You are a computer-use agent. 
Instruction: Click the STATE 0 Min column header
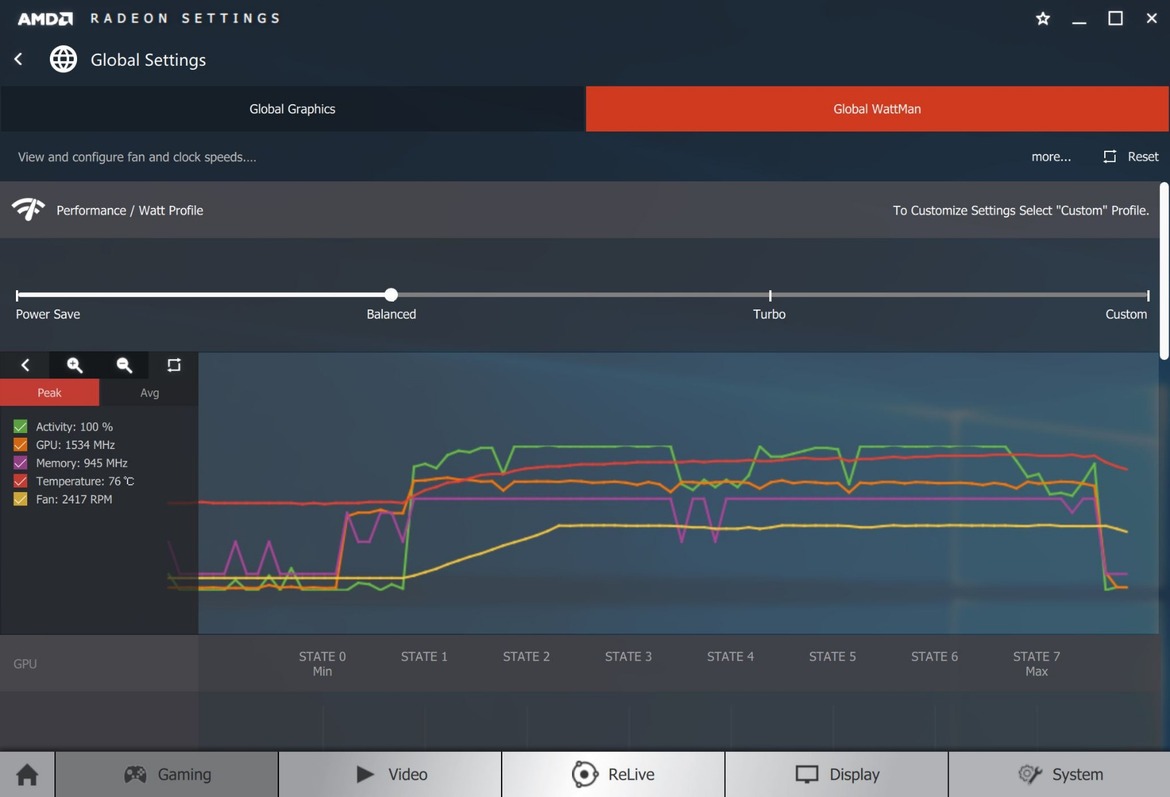pos(322,663)
